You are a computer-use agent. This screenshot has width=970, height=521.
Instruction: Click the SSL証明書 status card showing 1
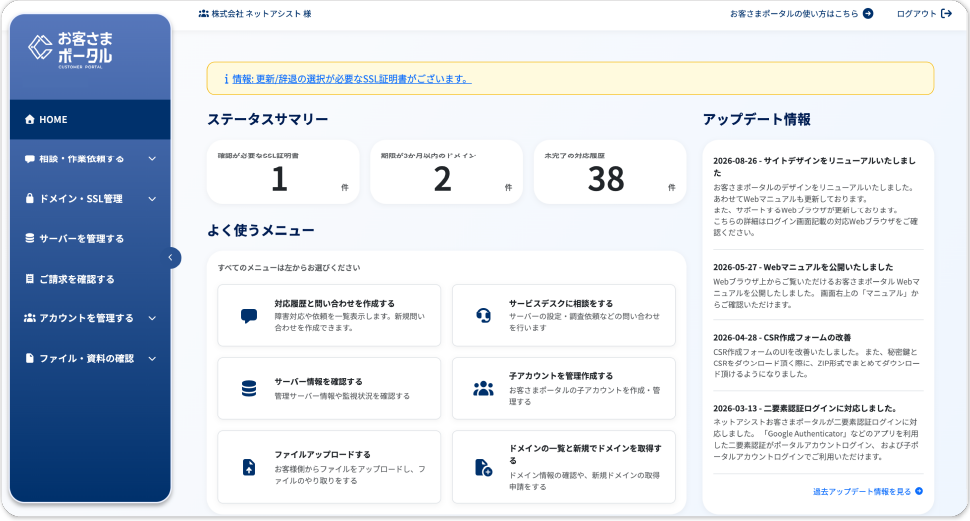283,172
